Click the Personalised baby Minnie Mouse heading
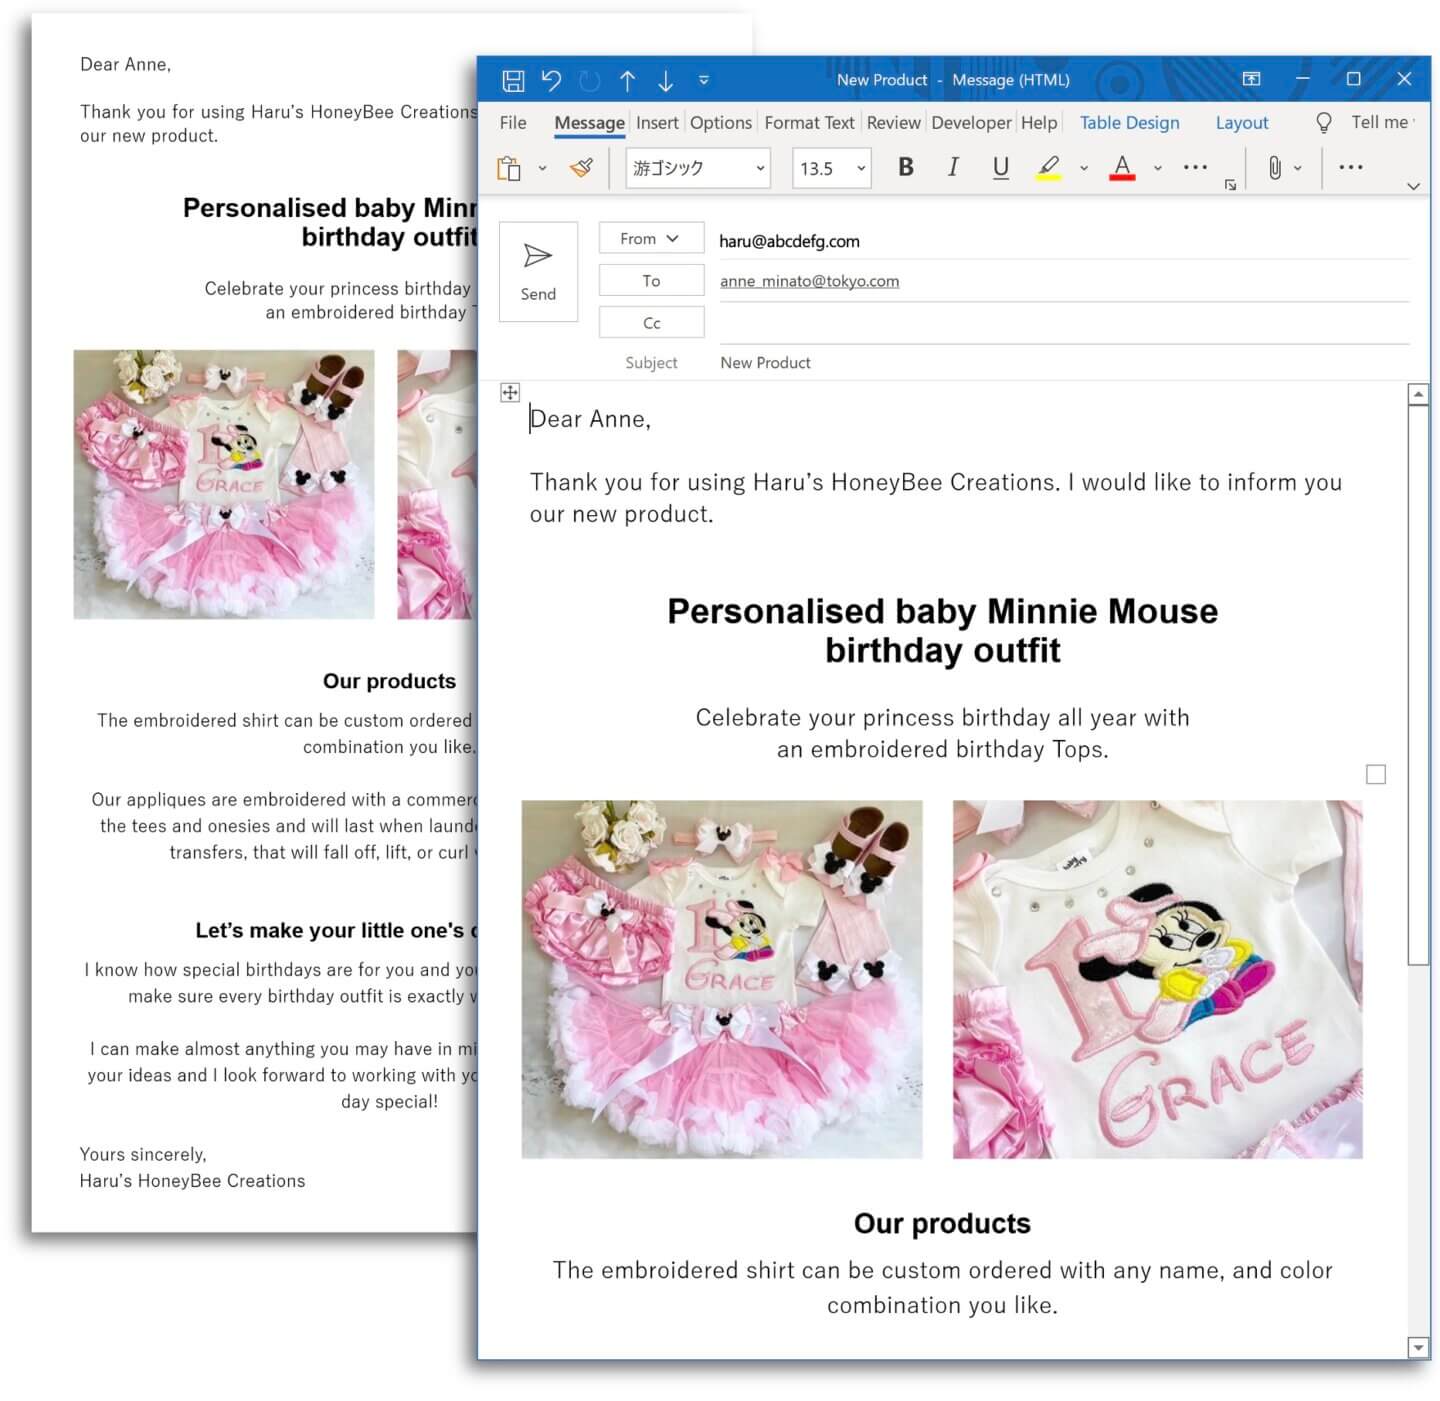 pos(942,630)
